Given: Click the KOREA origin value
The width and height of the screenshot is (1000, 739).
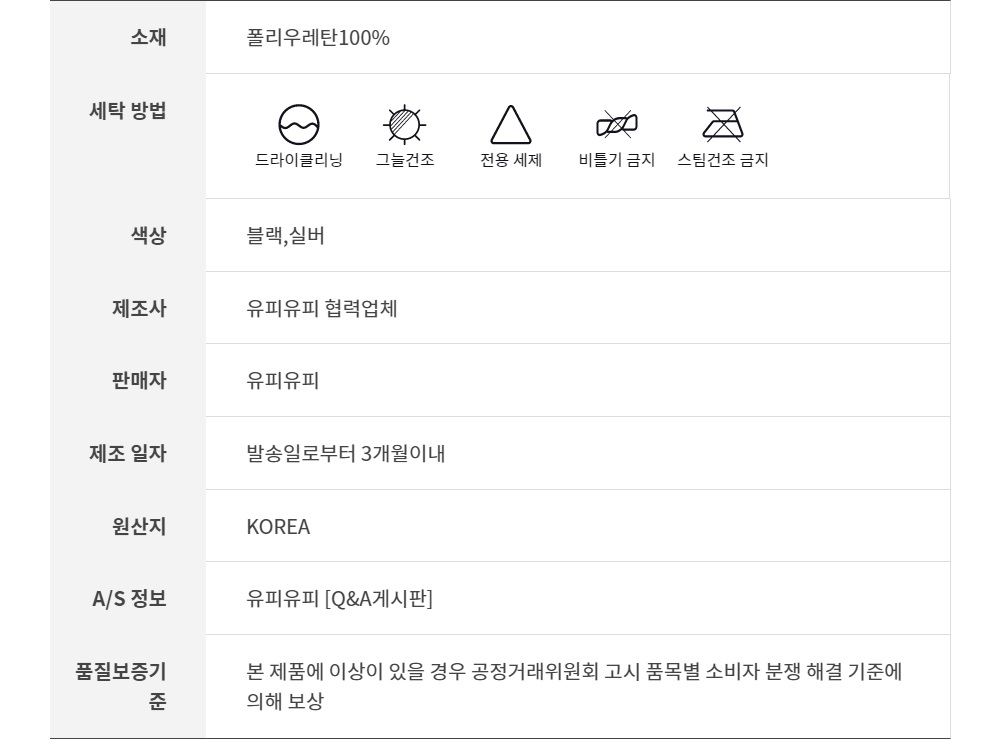Looking at the screenshot, I should [278, 526].
